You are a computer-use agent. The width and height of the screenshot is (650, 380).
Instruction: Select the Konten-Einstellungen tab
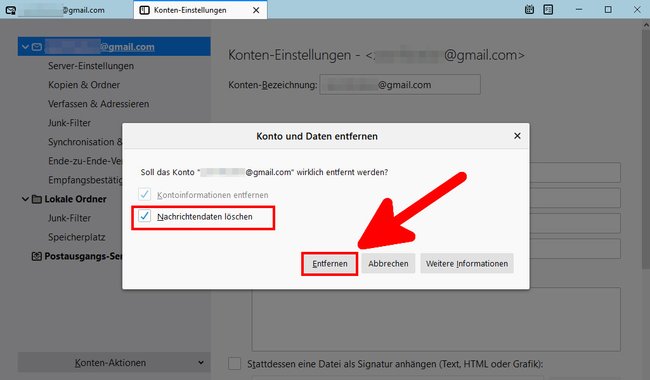200,10
